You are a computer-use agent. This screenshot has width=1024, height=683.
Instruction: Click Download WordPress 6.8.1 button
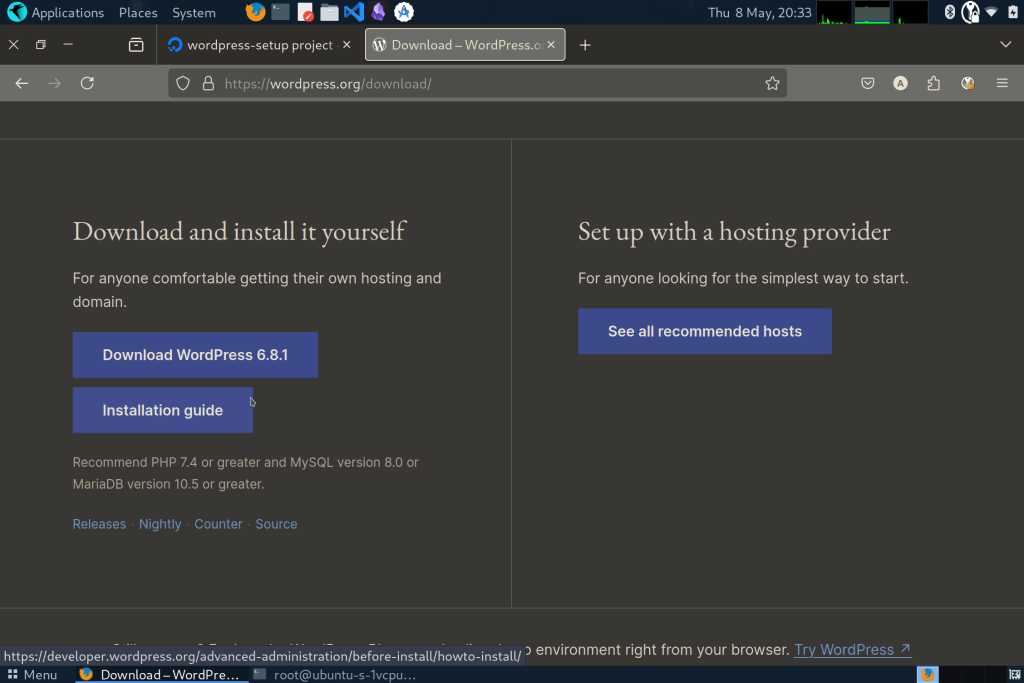click(x=195, y=355)
